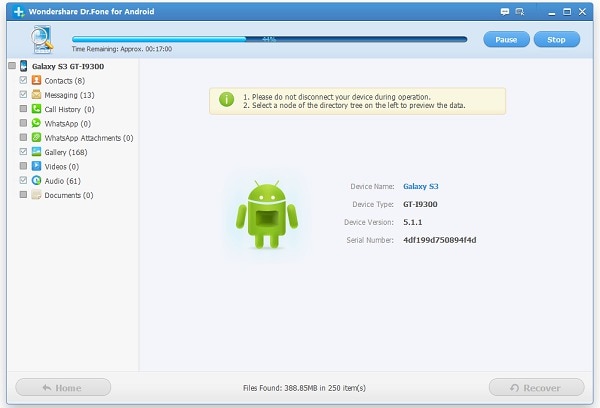Check the Documents checkbox

pyautogui.click(x=23, y=194)
